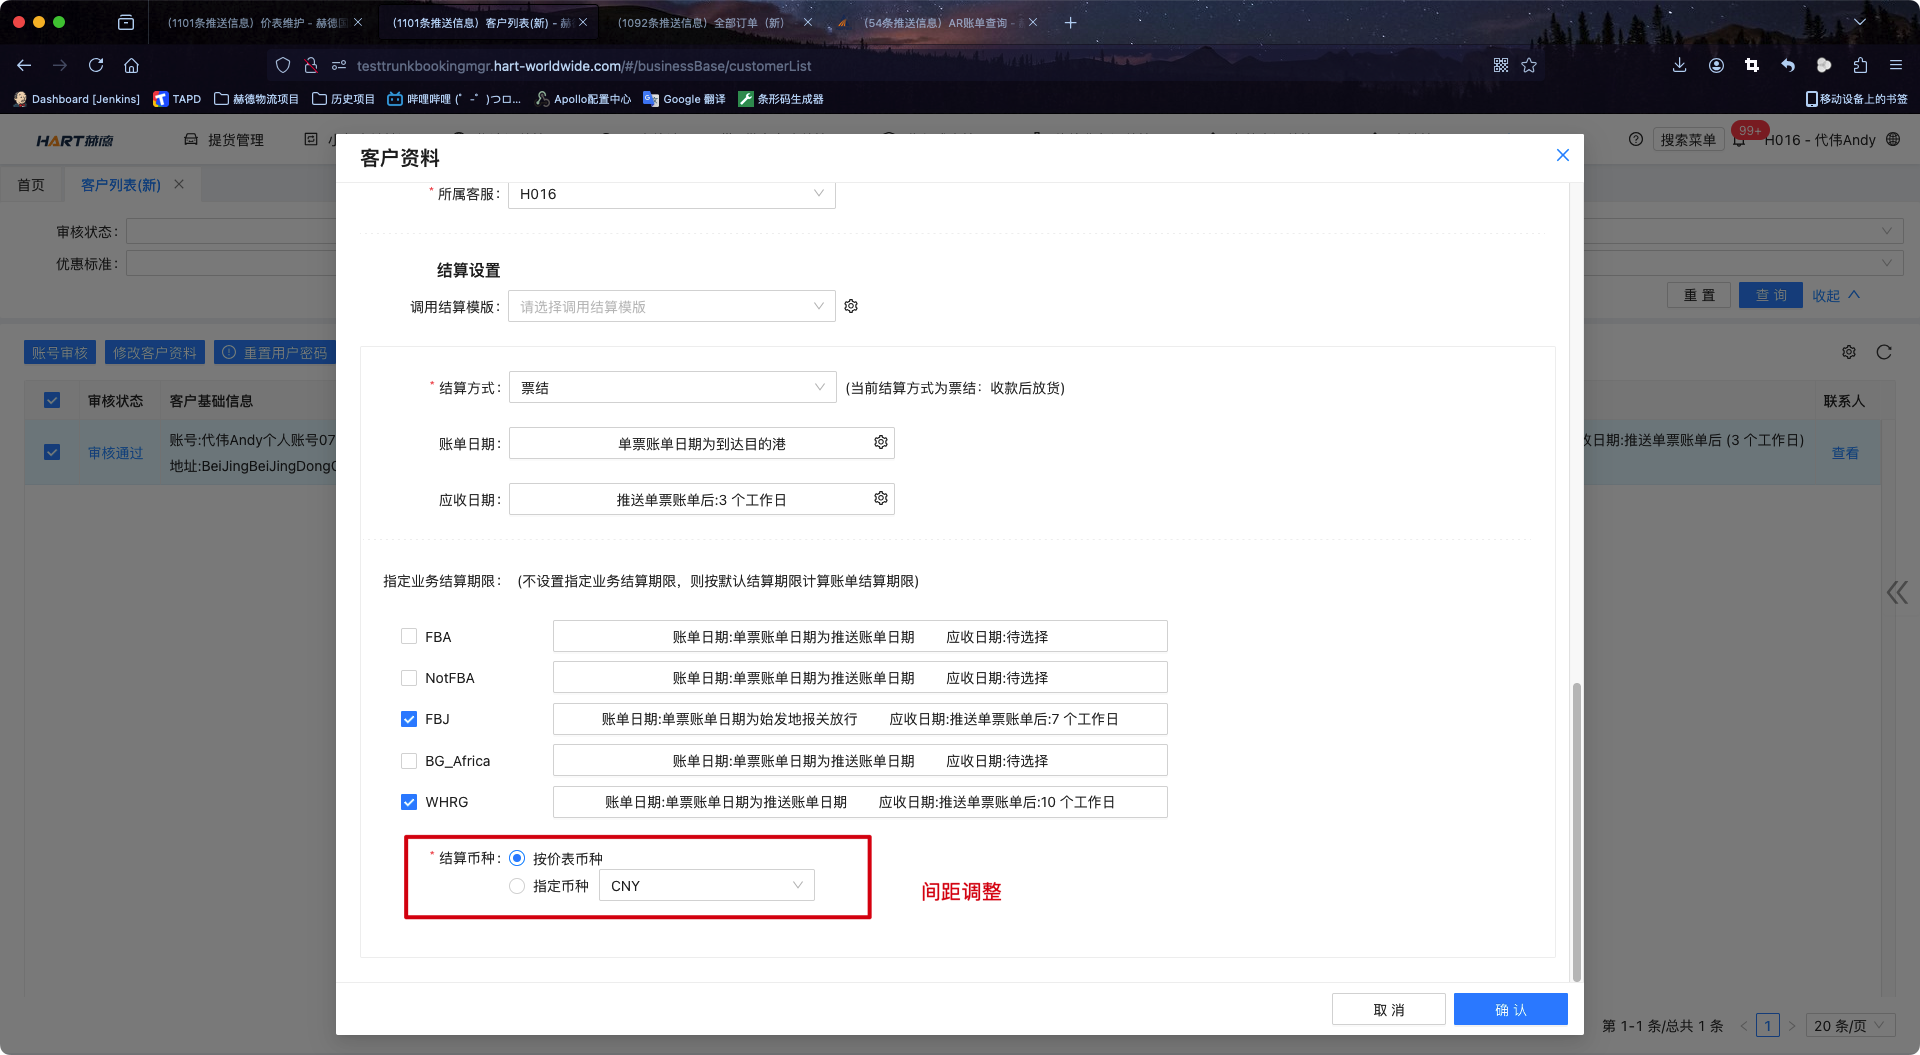1920x1055 pixels.
Task: Switch to the 首页 tab
Action: [x=31, y=185]
